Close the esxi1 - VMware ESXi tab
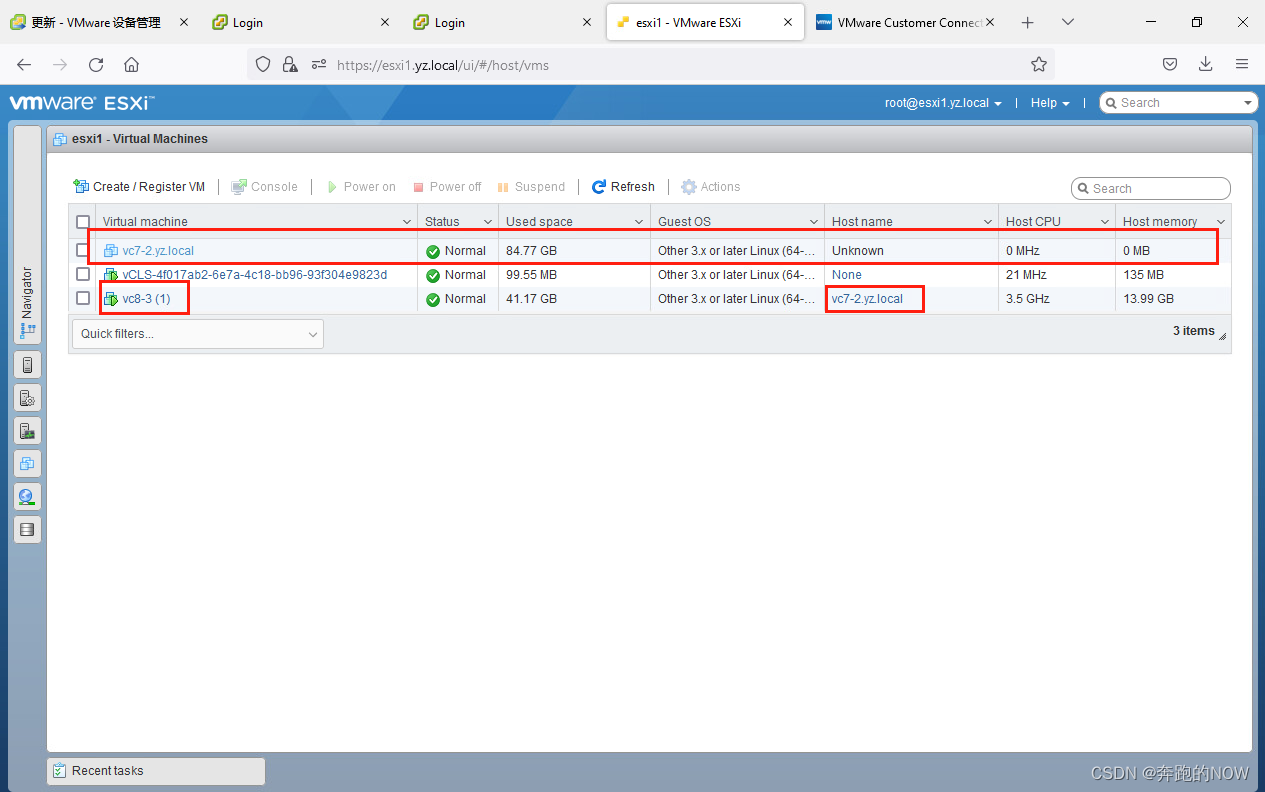The image size is (1265, 792). [788, 22]
